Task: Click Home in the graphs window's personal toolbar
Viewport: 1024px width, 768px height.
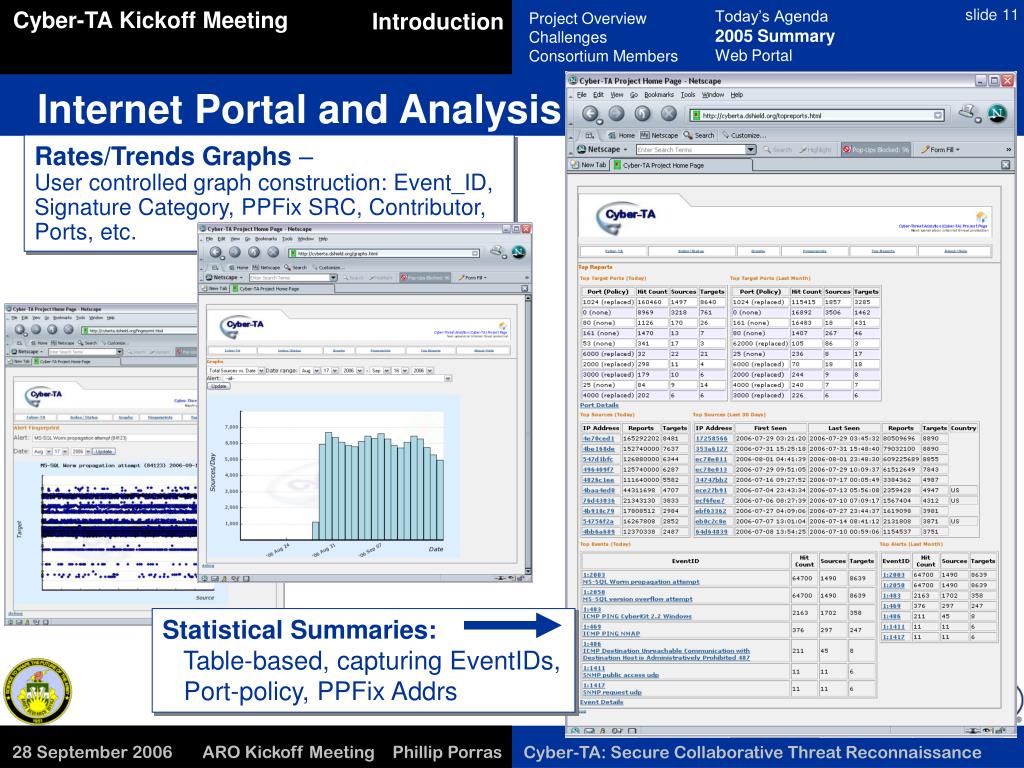Action: coord(239,268)
